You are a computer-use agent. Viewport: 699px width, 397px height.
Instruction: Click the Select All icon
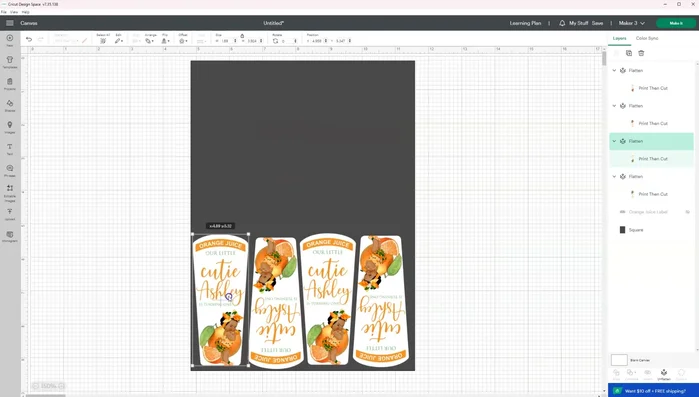[x=103, y=41]
